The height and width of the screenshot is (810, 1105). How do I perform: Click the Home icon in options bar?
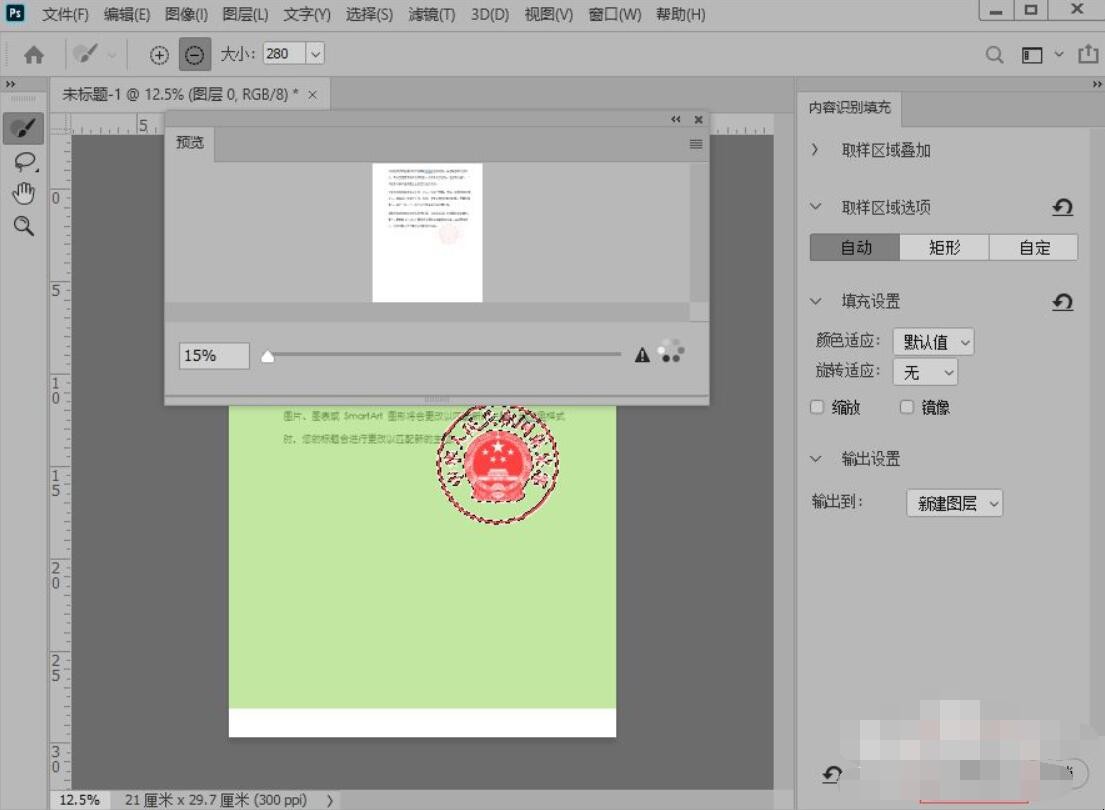(34, 54)
